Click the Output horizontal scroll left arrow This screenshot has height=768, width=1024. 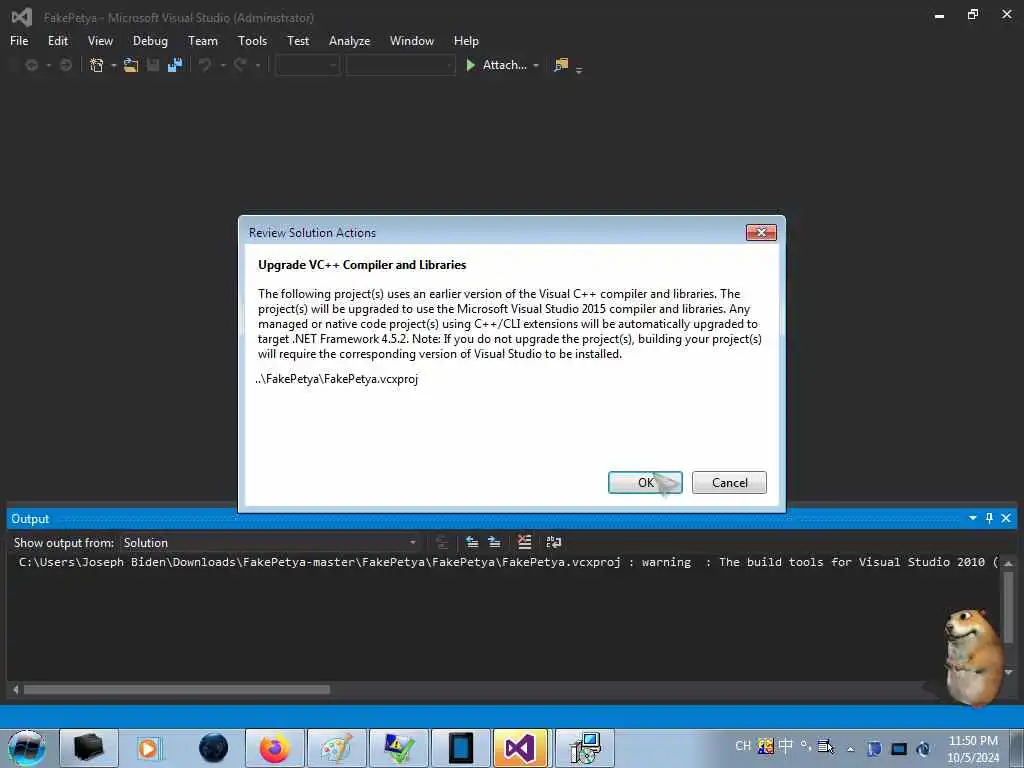[x=16, y=690]
